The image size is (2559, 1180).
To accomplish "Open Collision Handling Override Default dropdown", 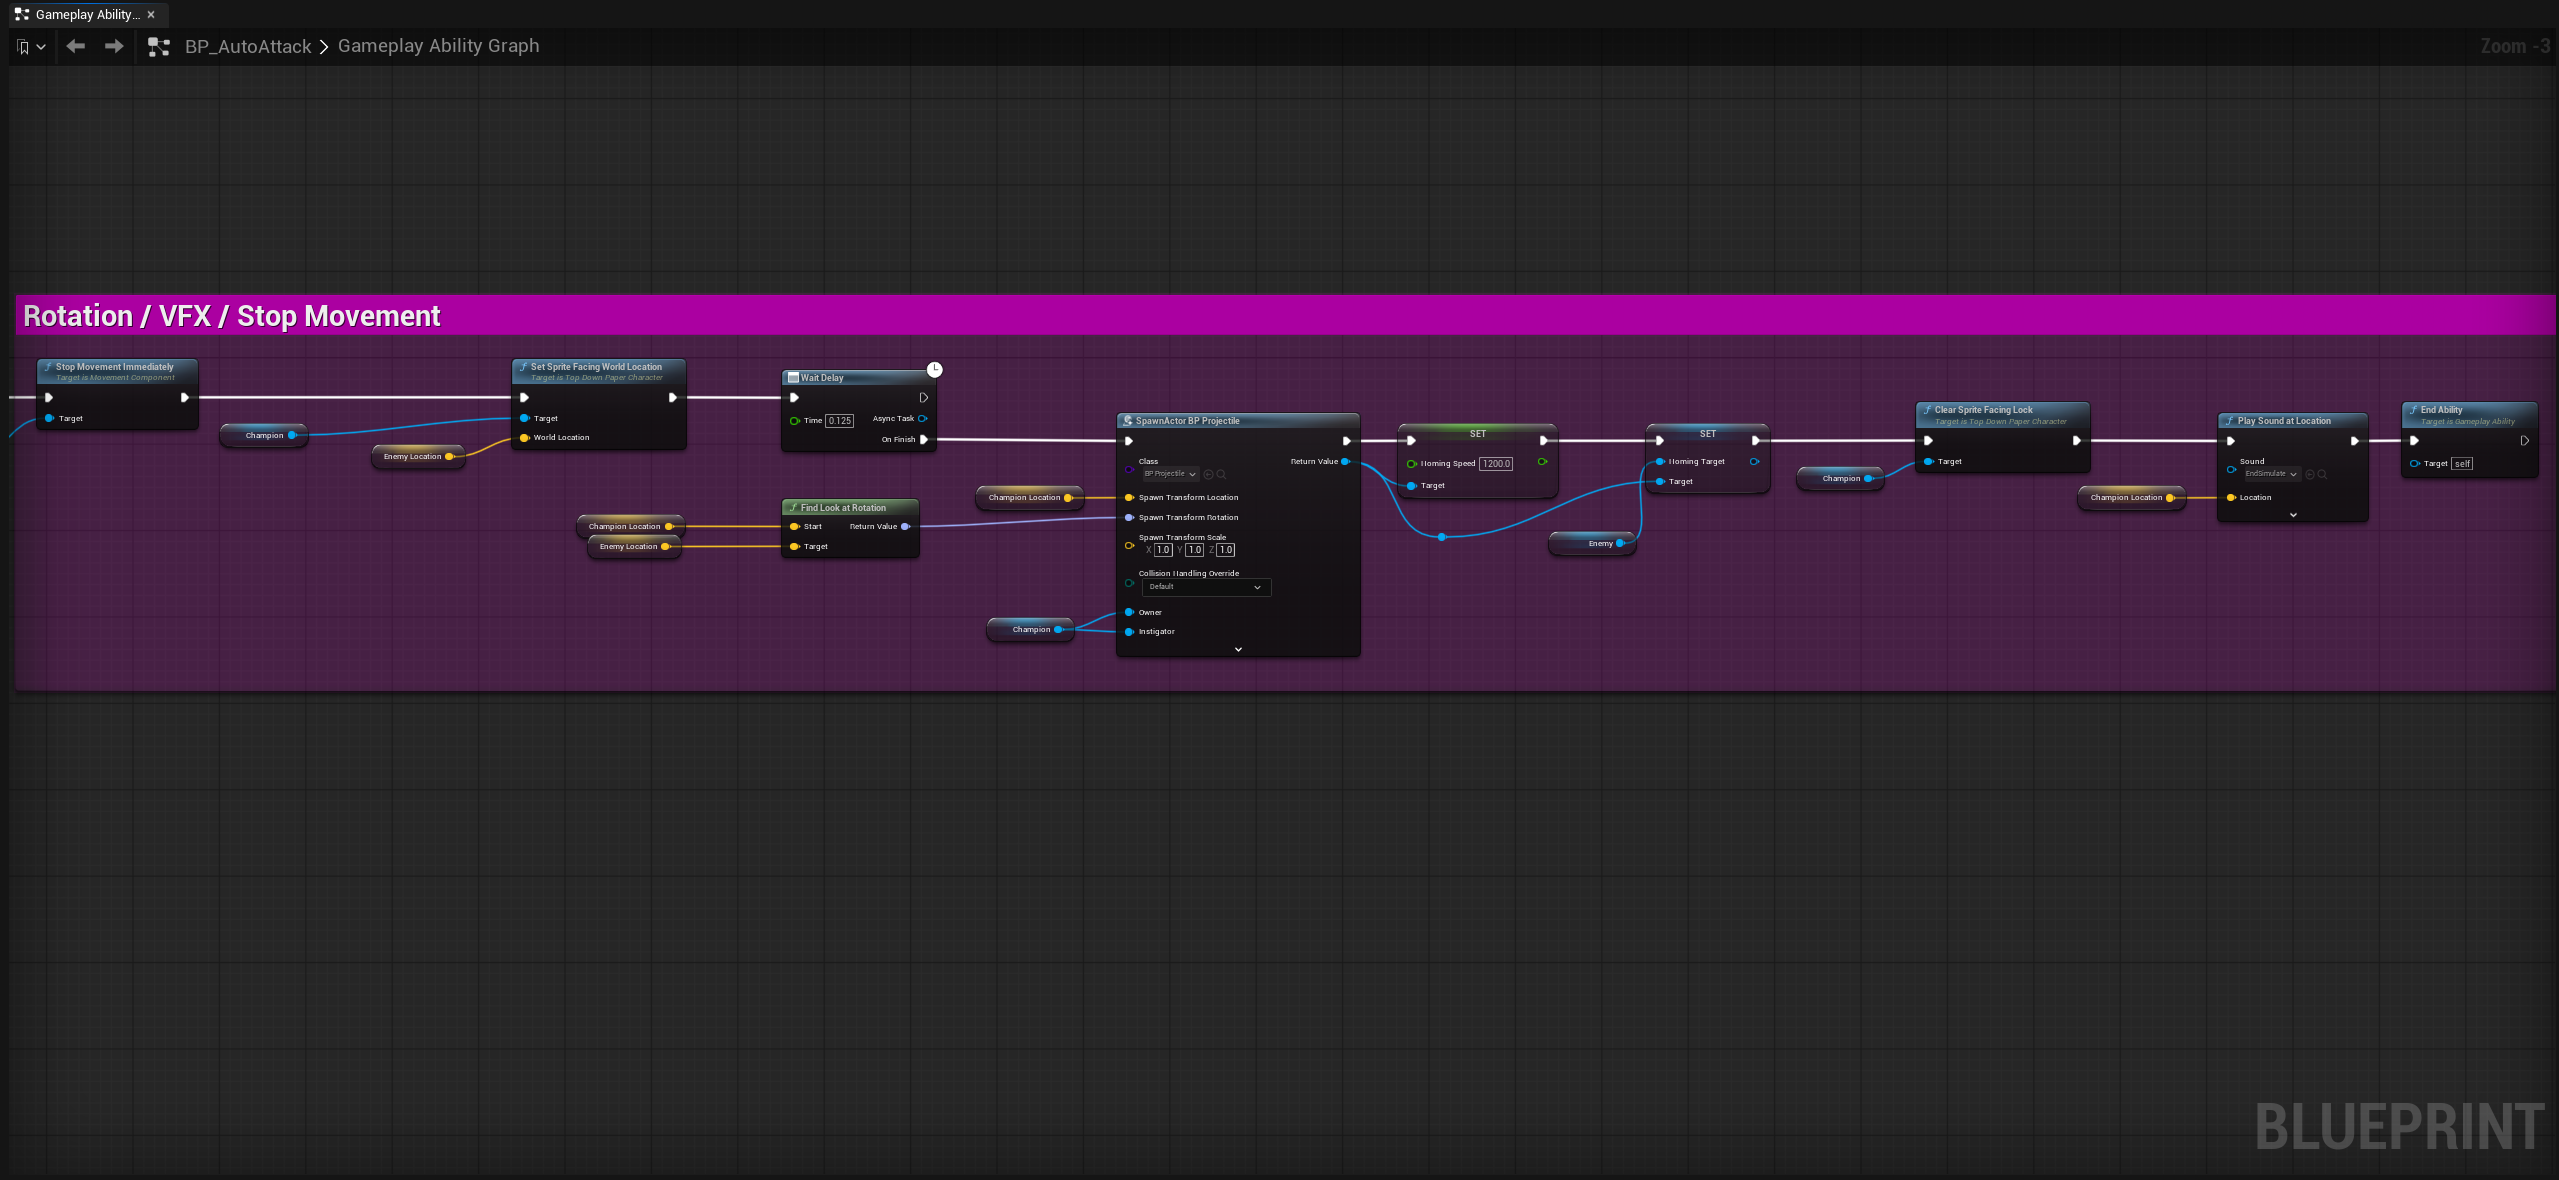I will coord(1205,587).
